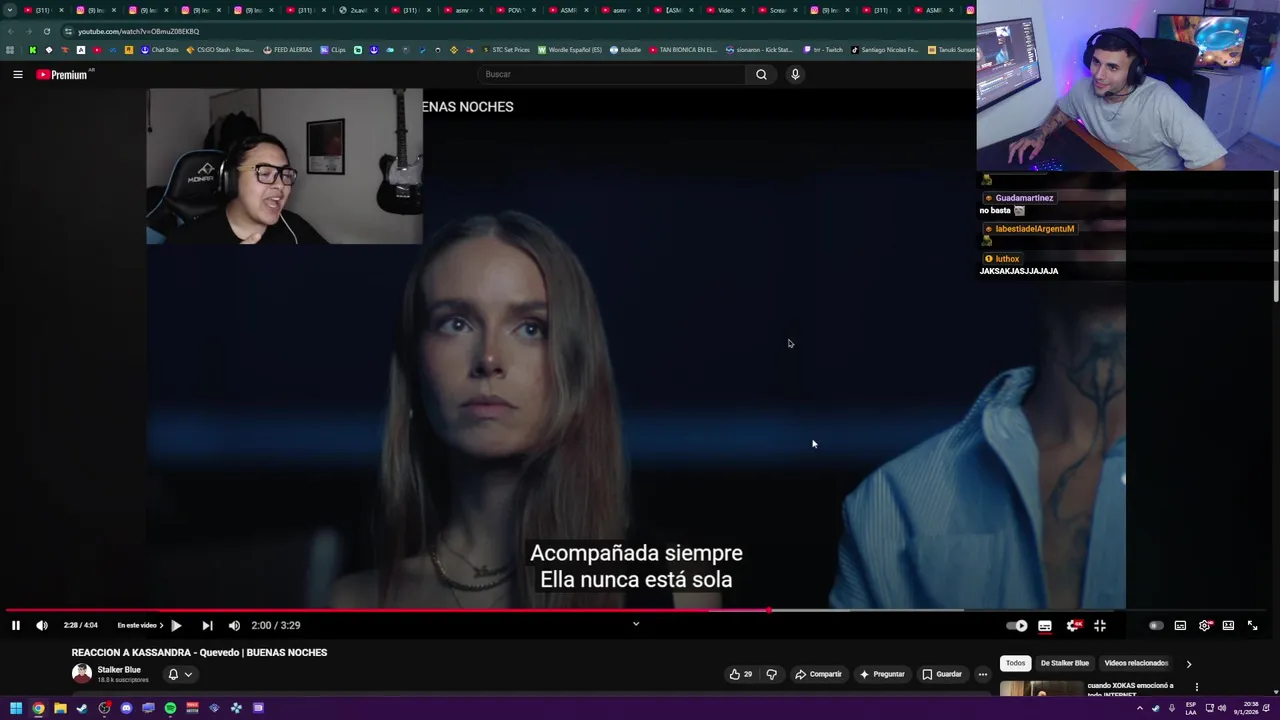The height and width of the screenshot is (720, 1280).
Task: Mute the outer player volume beside 2:28 / 4:04
Action: click(x=42, y=625)
